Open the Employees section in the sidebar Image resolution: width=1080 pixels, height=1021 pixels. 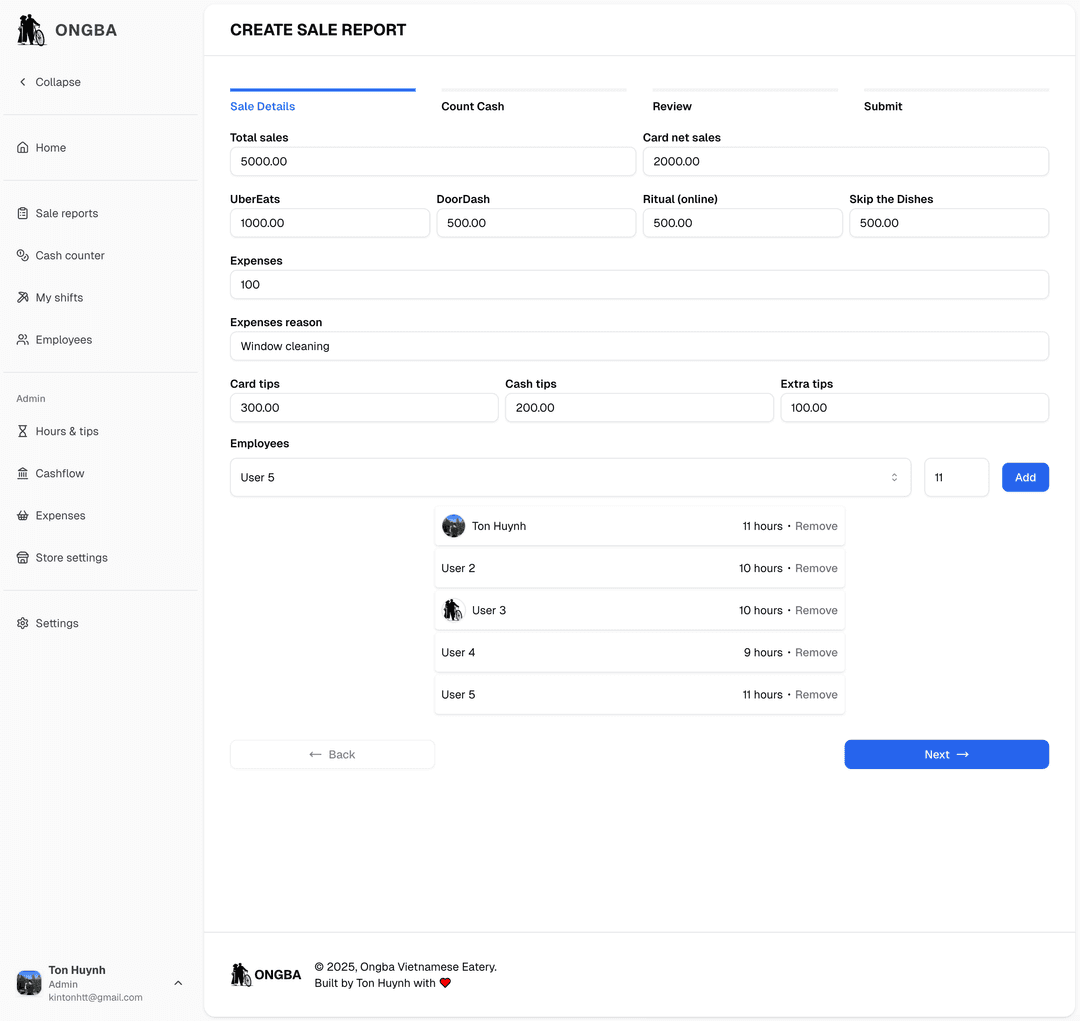point(64,339)
